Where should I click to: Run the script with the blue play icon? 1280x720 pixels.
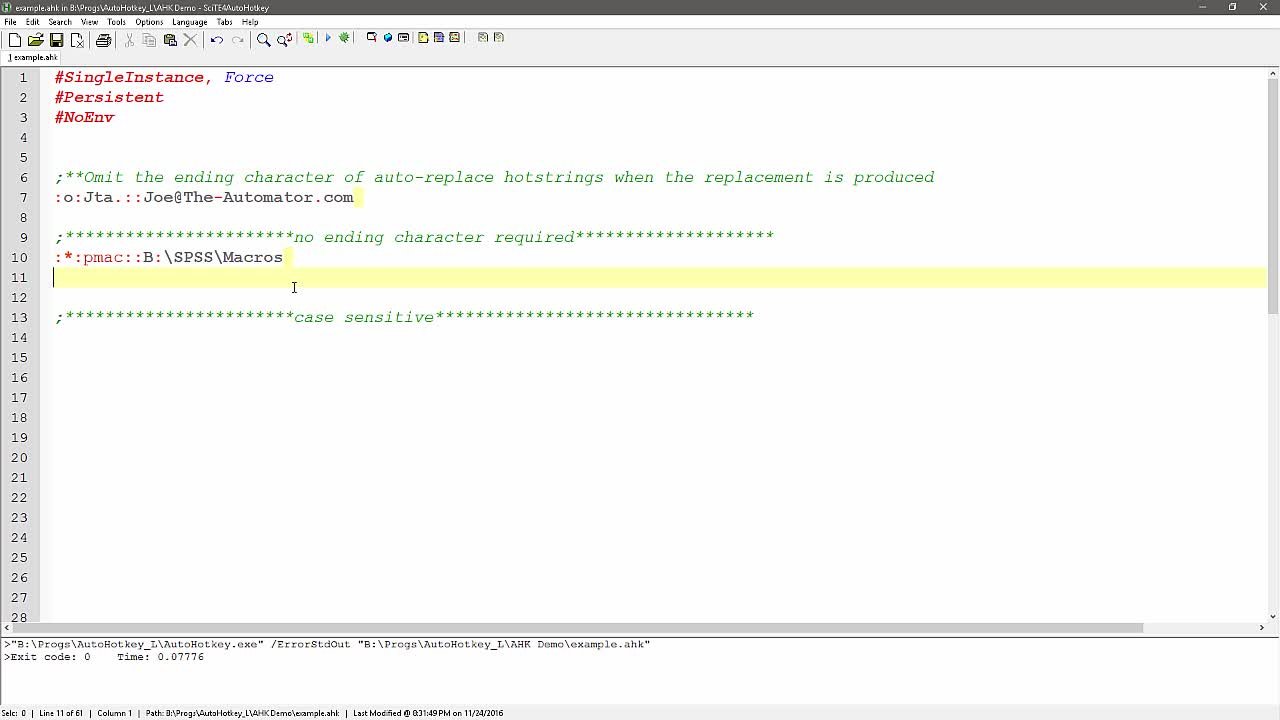click(327, 38)
